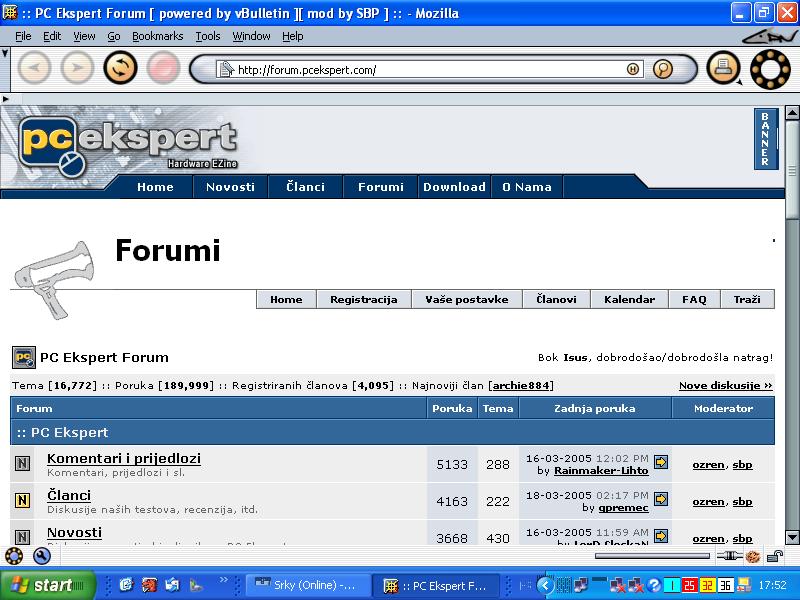The height and width of the screenshot is (600, 800).
Task: Click the red Stop loading button
Action: [x=163, y=68]
